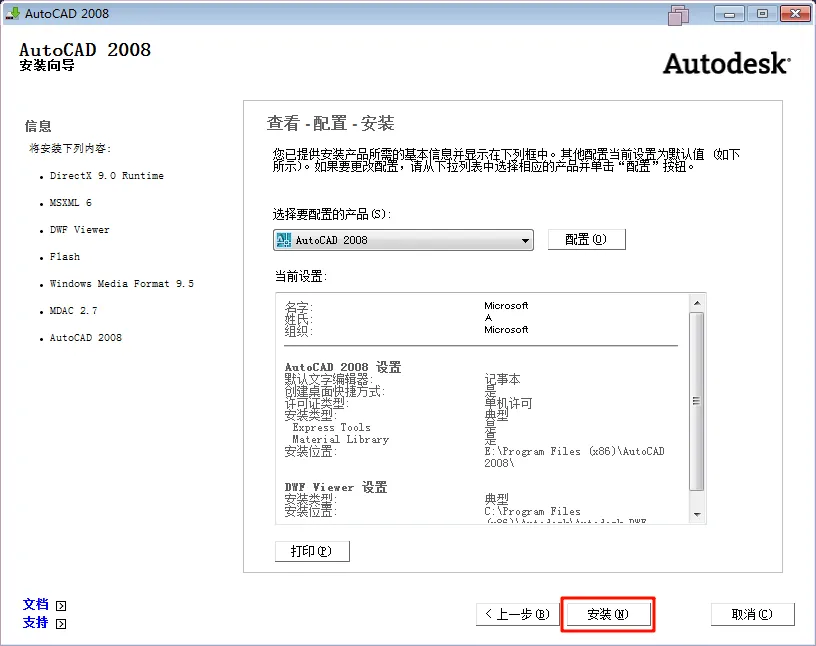Click the 组织 label in settings
Viewport: 816px width, 646px height.
[x=298, y=331]
